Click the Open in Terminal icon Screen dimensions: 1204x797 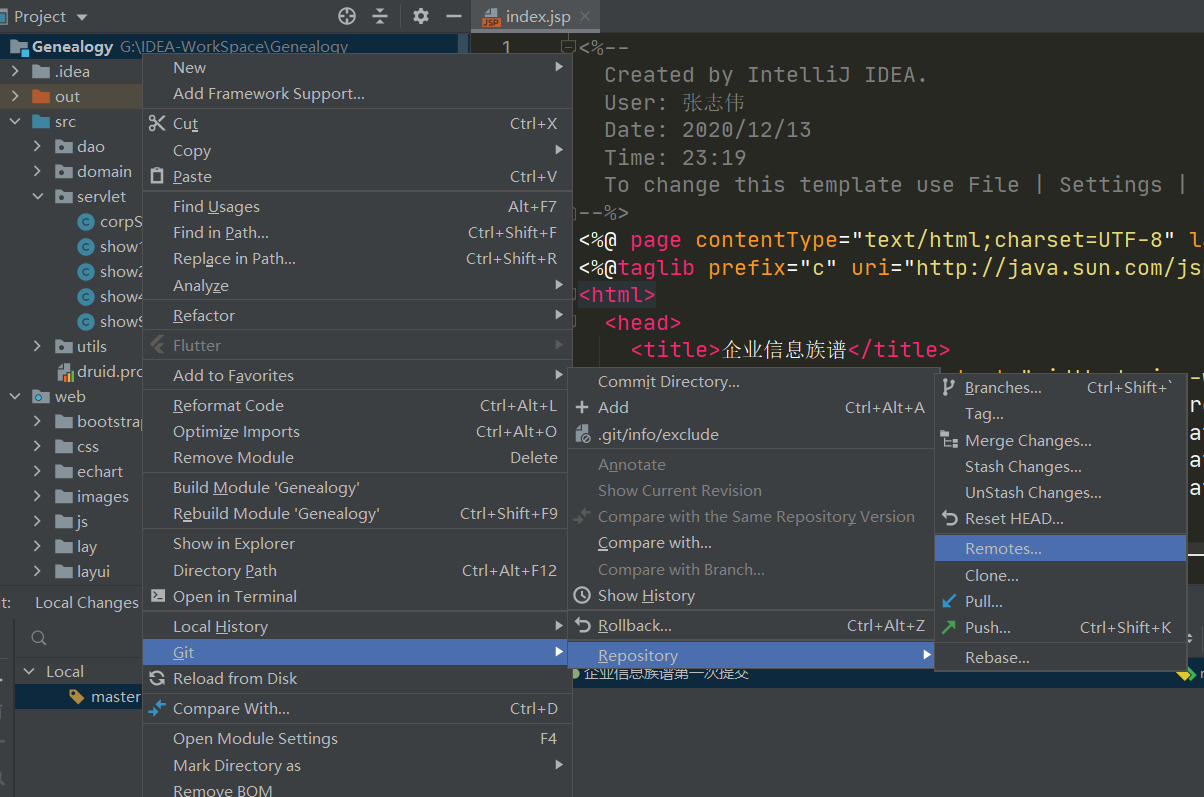[x=157, y=596]
